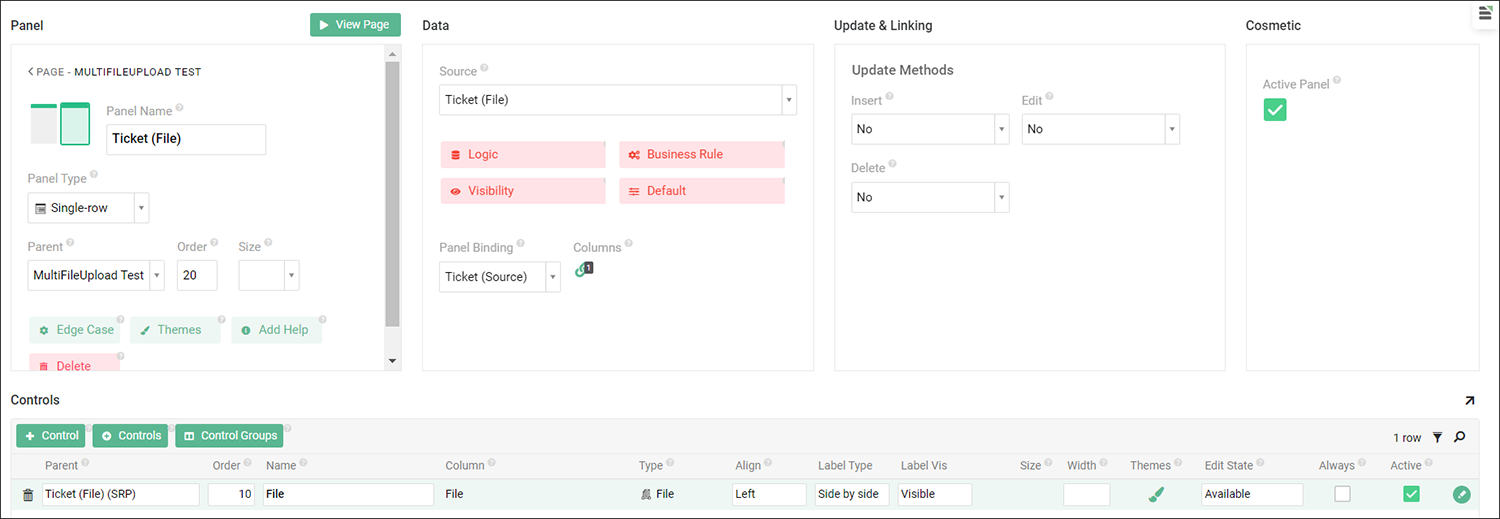Click the Label Vis field Visible
Image resolution: width=1500 pixels, height=519 pixels.
point(935,494)
